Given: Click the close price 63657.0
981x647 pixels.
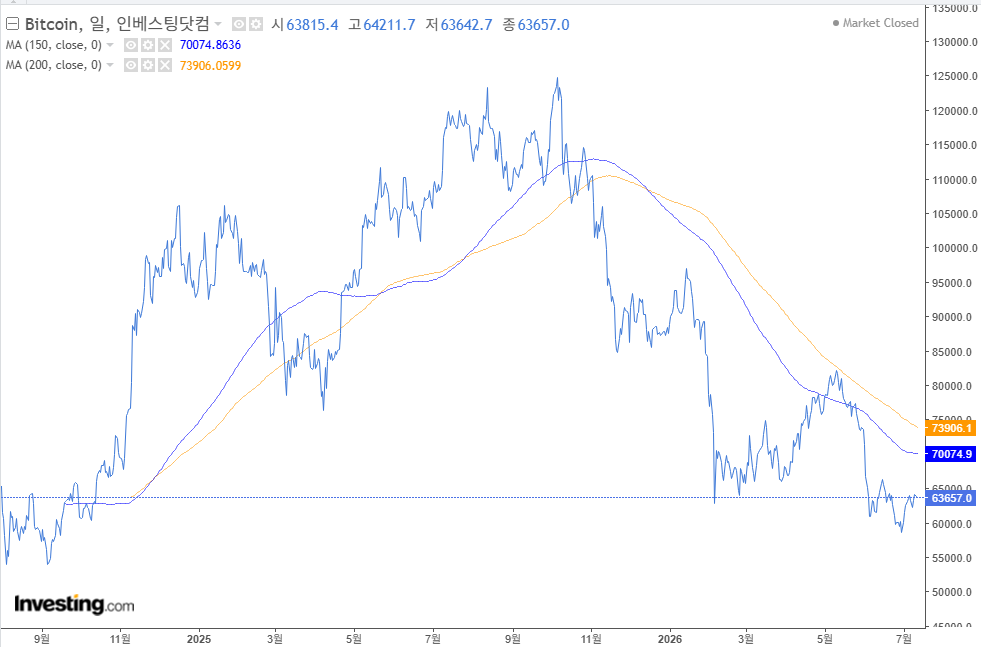Looking at the screenshot, I should tap(544, 24).
